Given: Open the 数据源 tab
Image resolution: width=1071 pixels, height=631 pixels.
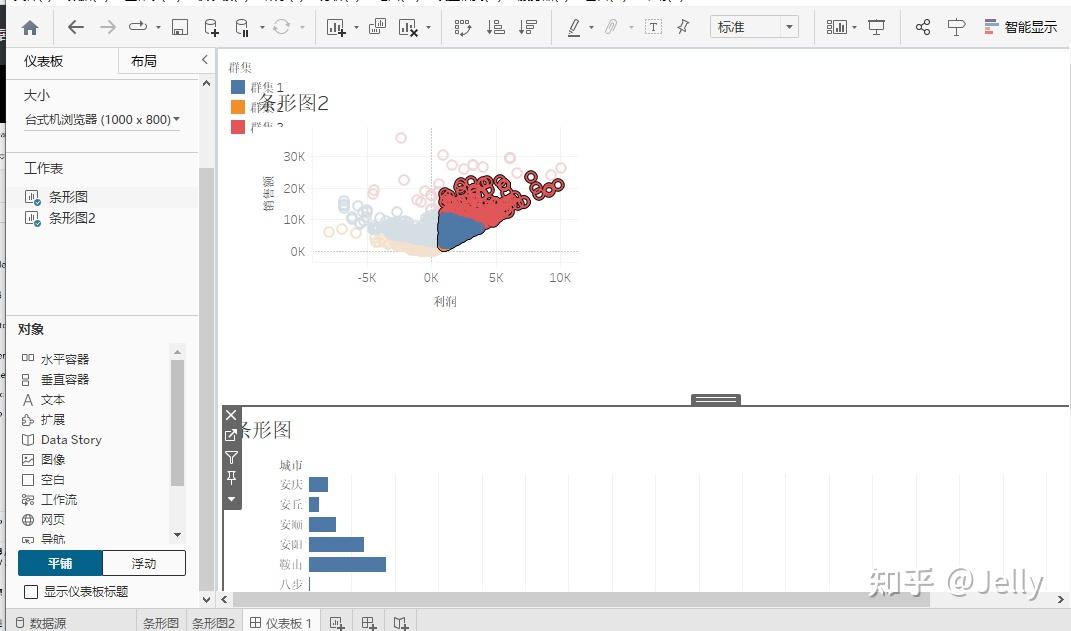Looking at the screenshot, I should (41, 623).
